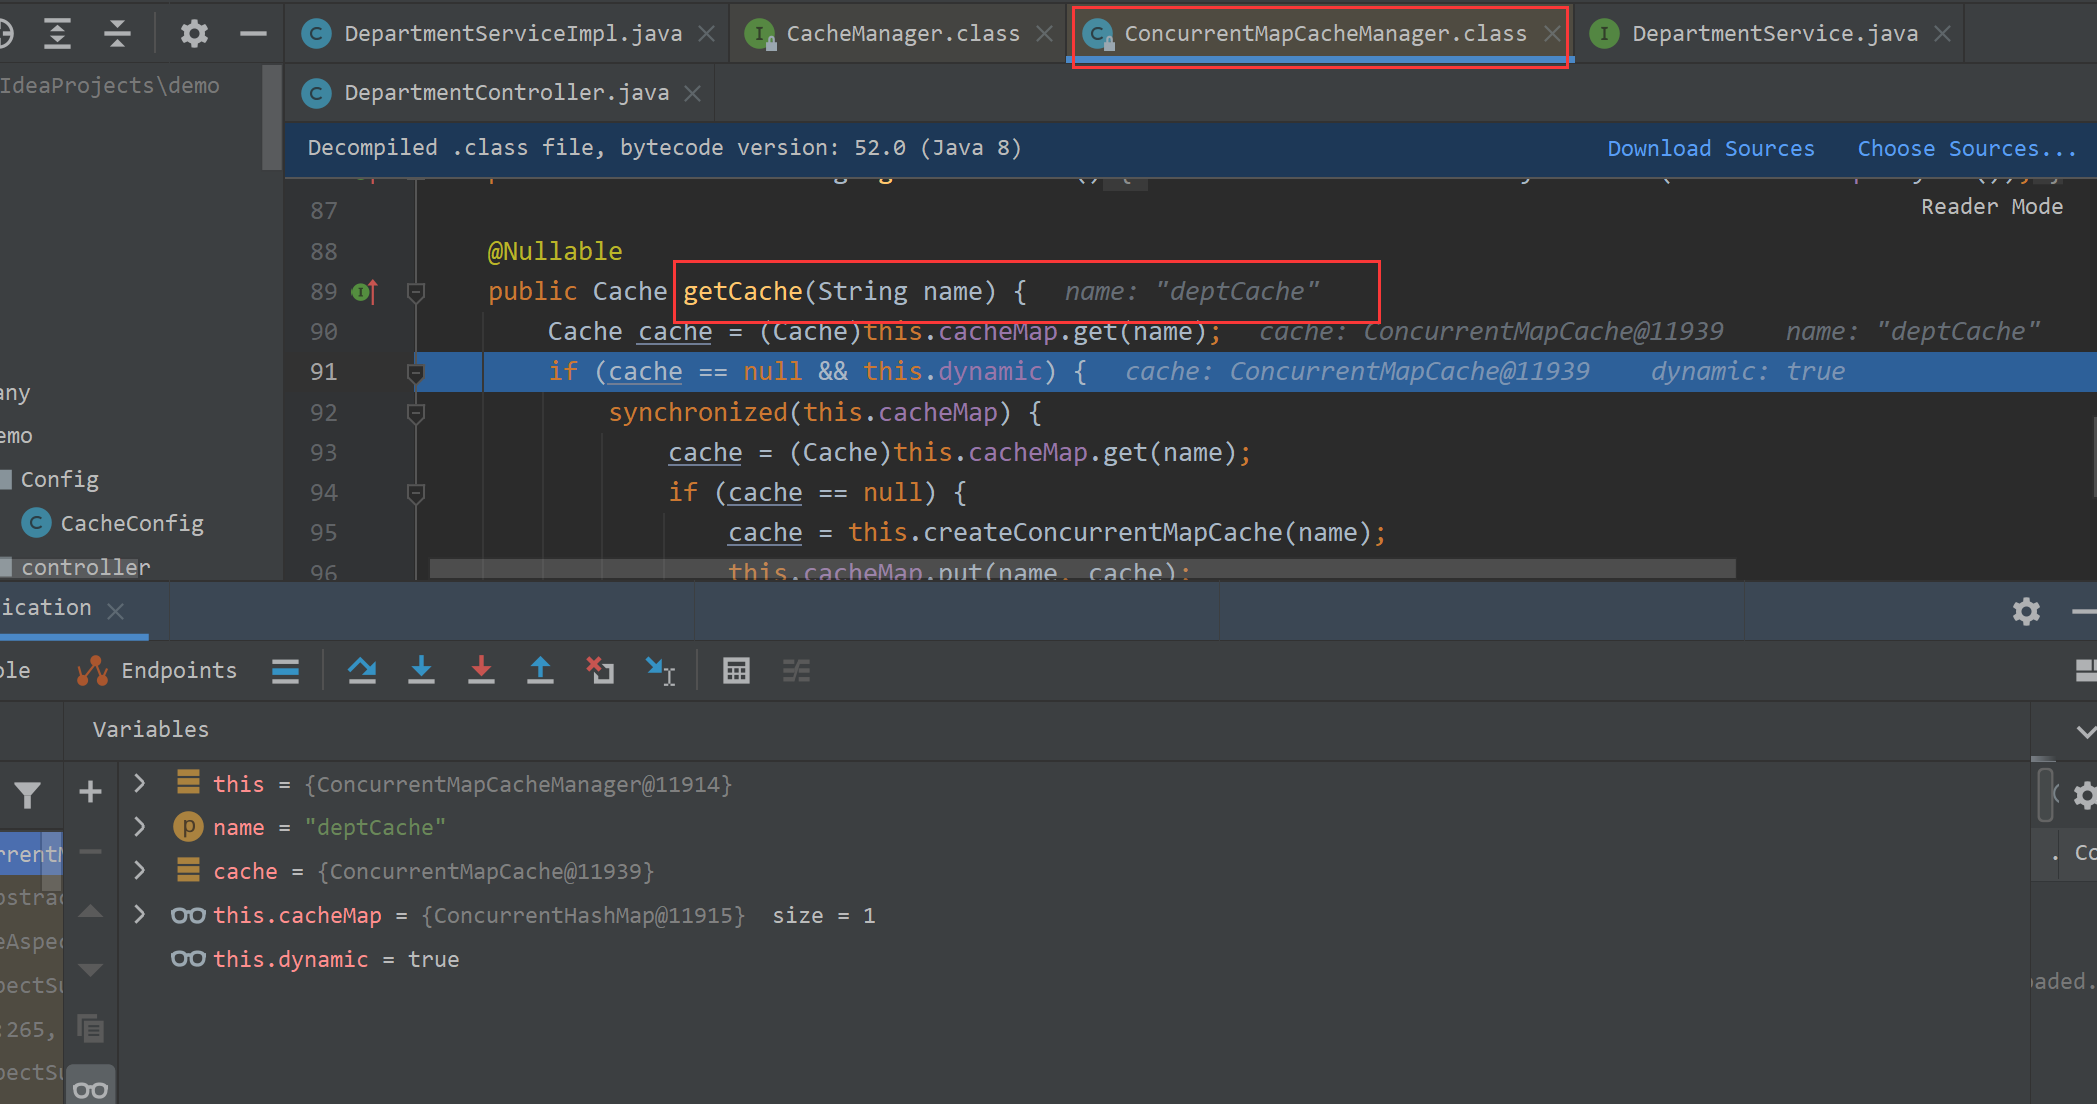Click the Choose Sources... link
Image resolution: width=2097 pixels, height=1104 pixels.
1966,148
